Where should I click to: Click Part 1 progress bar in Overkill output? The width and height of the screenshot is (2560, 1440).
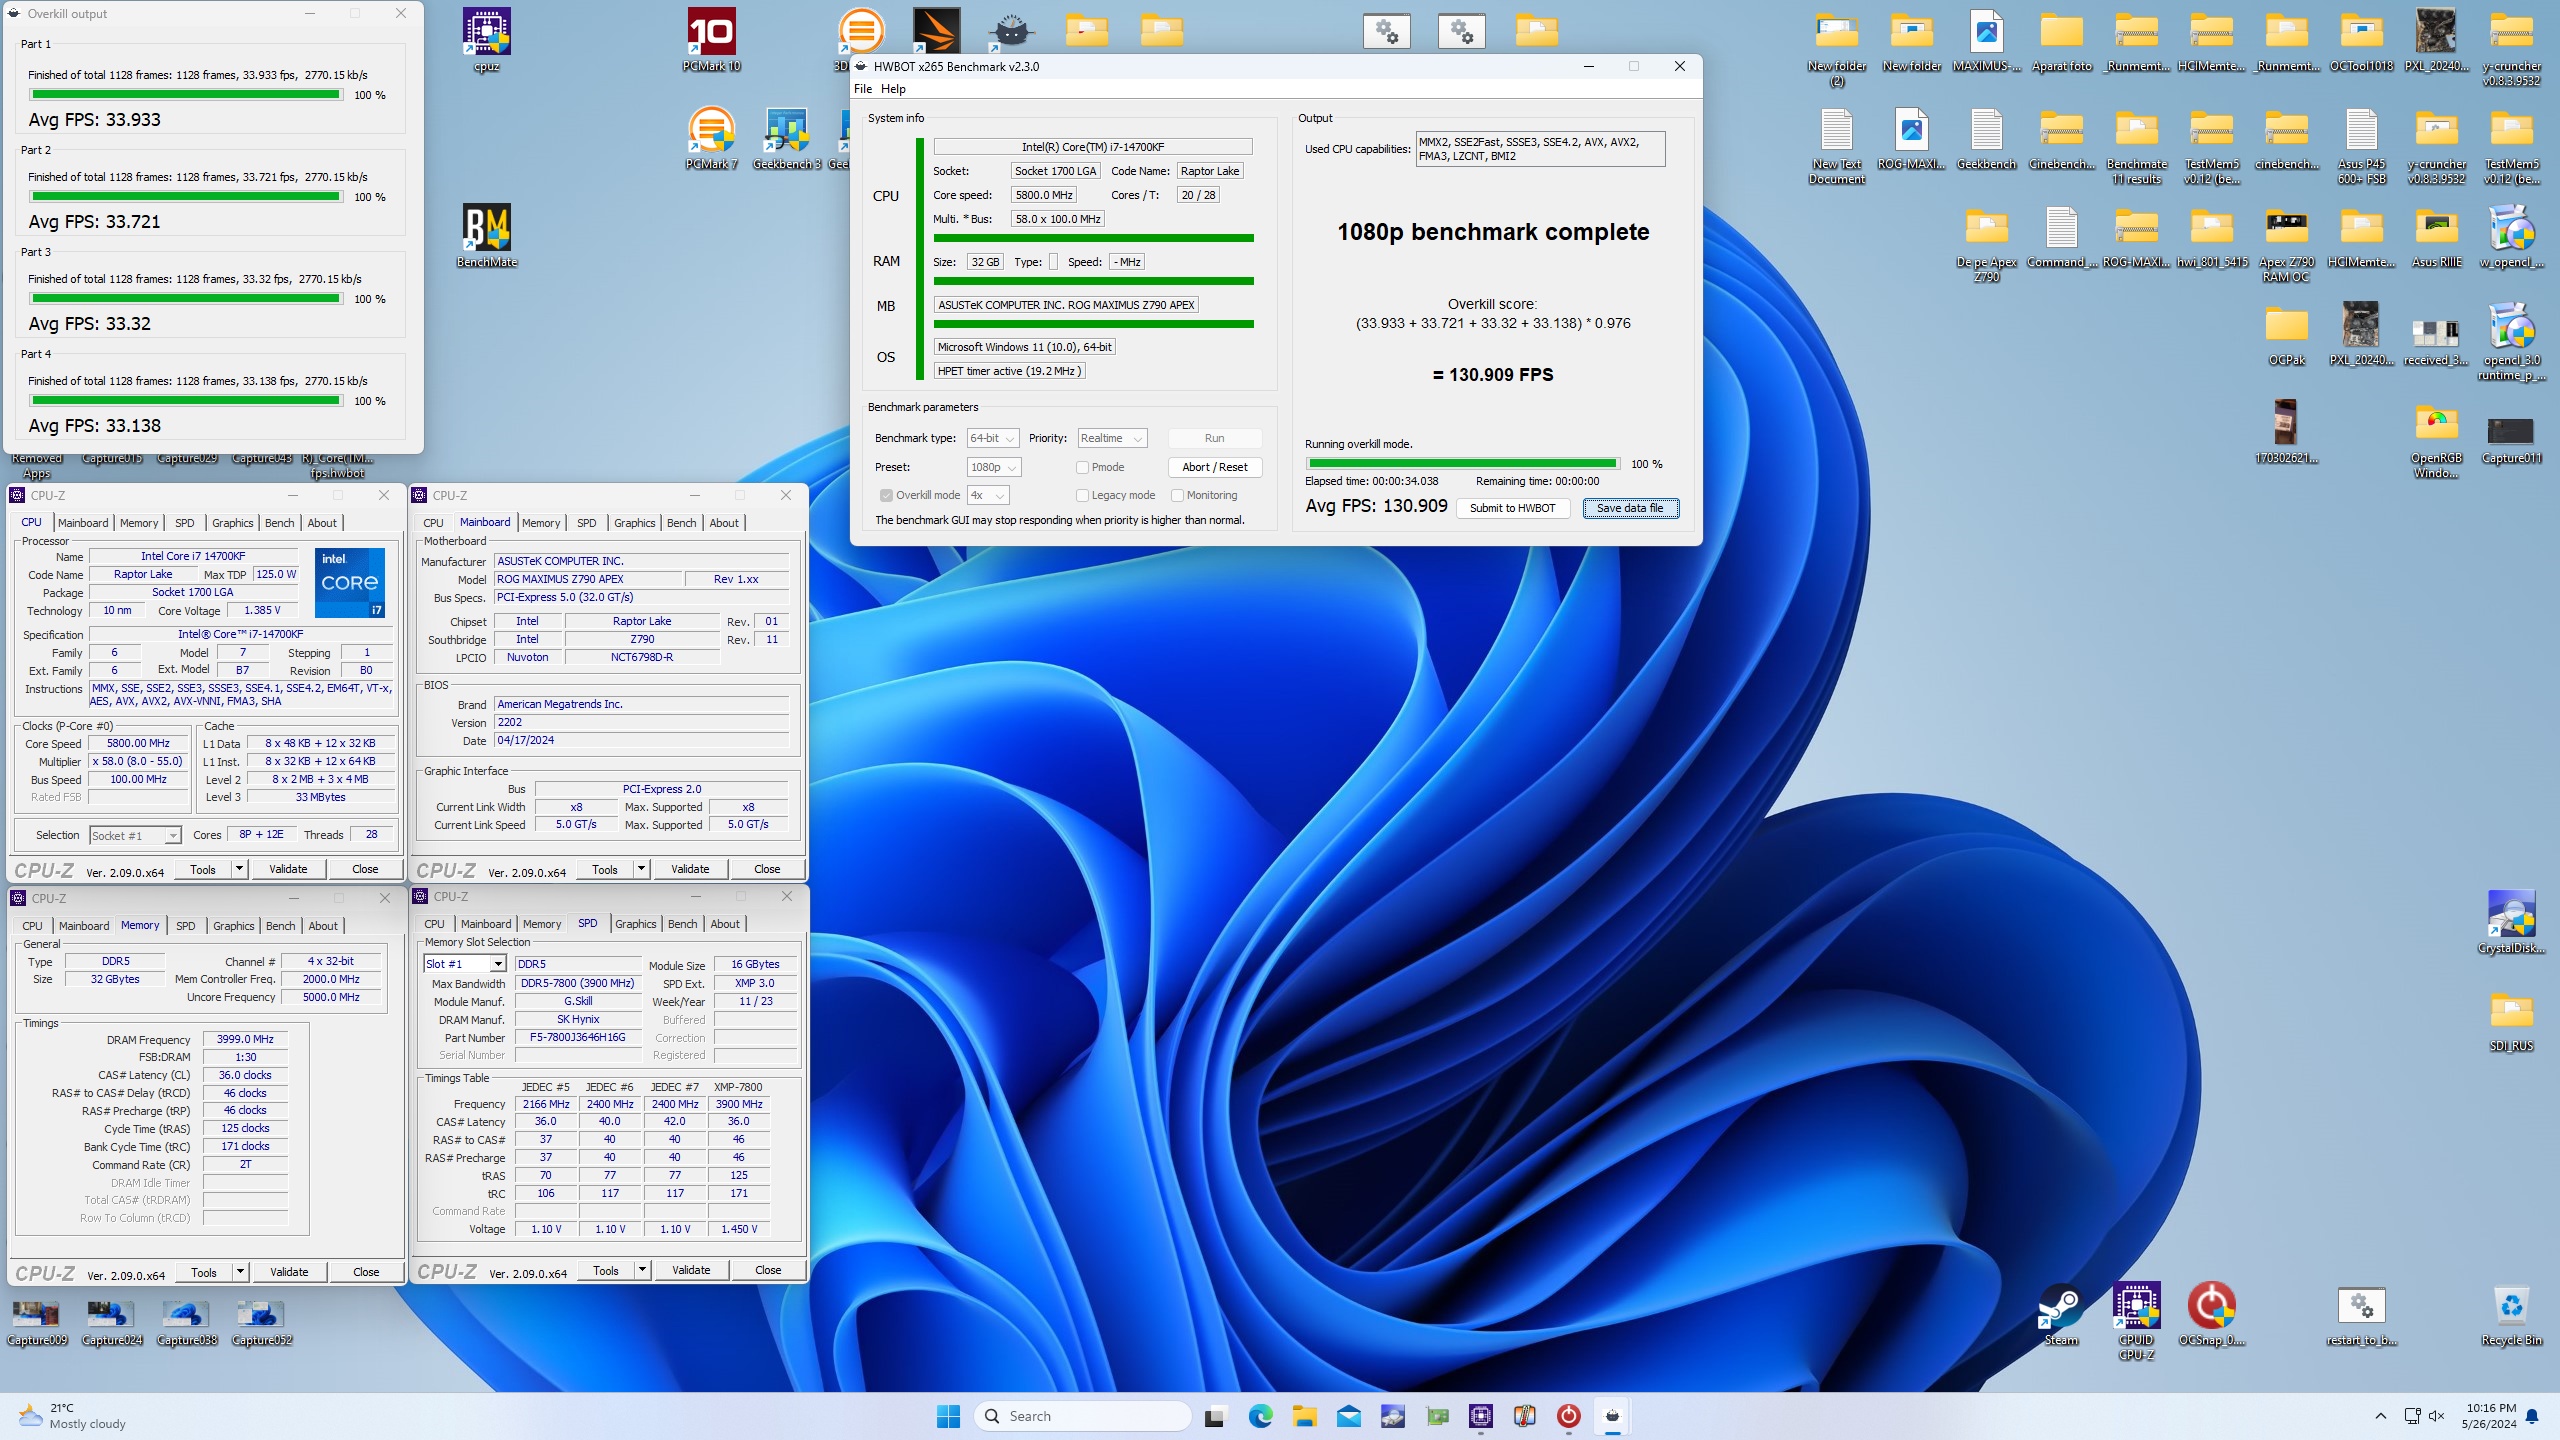[186, 95]
